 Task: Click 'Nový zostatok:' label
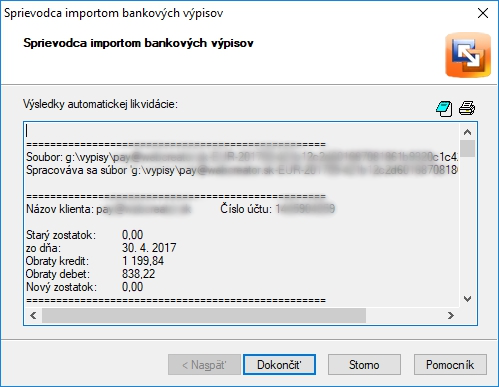click(x=61, y=287)
